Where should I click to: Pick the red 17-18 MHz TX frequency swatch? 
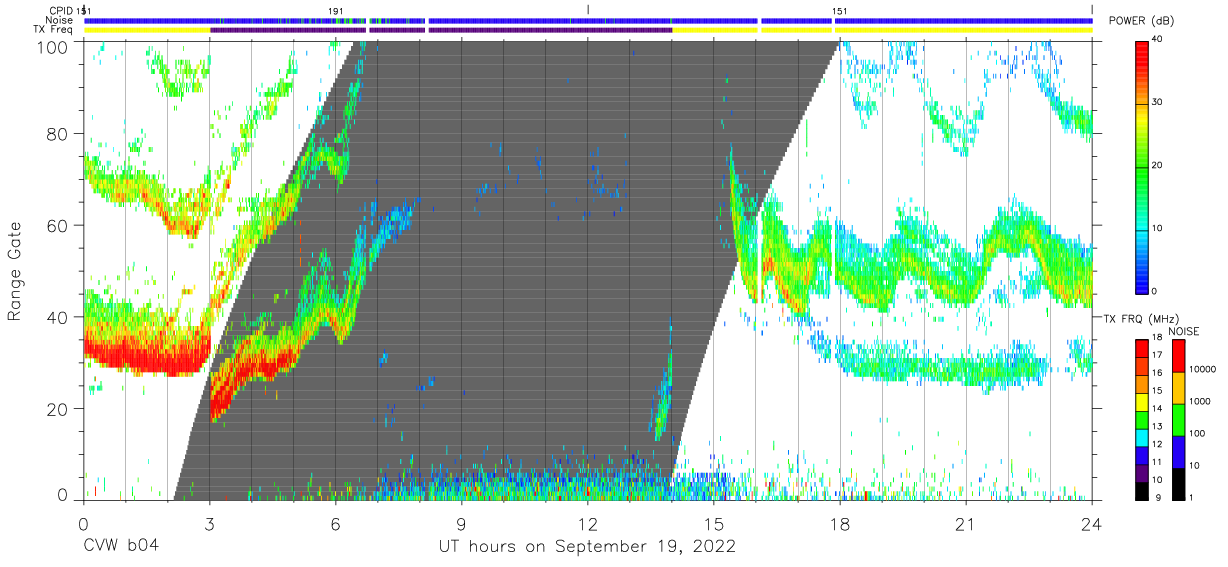(x=1142, y=348)
